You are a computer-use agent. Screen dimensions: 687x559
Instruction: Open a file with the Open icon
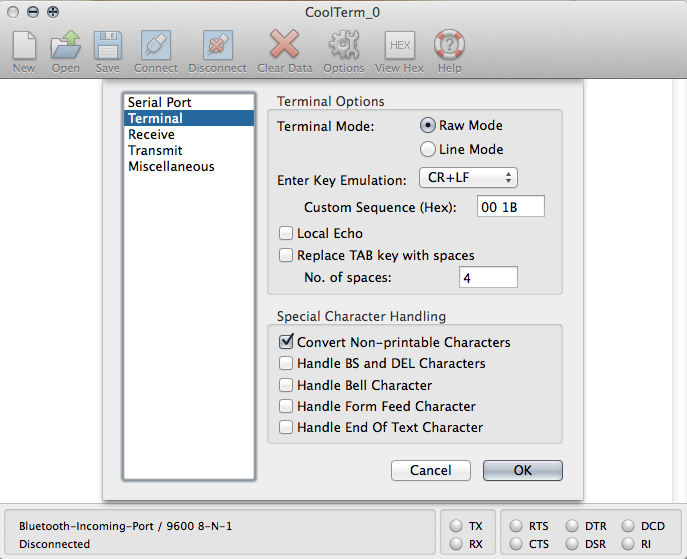[x=66, y=45]
